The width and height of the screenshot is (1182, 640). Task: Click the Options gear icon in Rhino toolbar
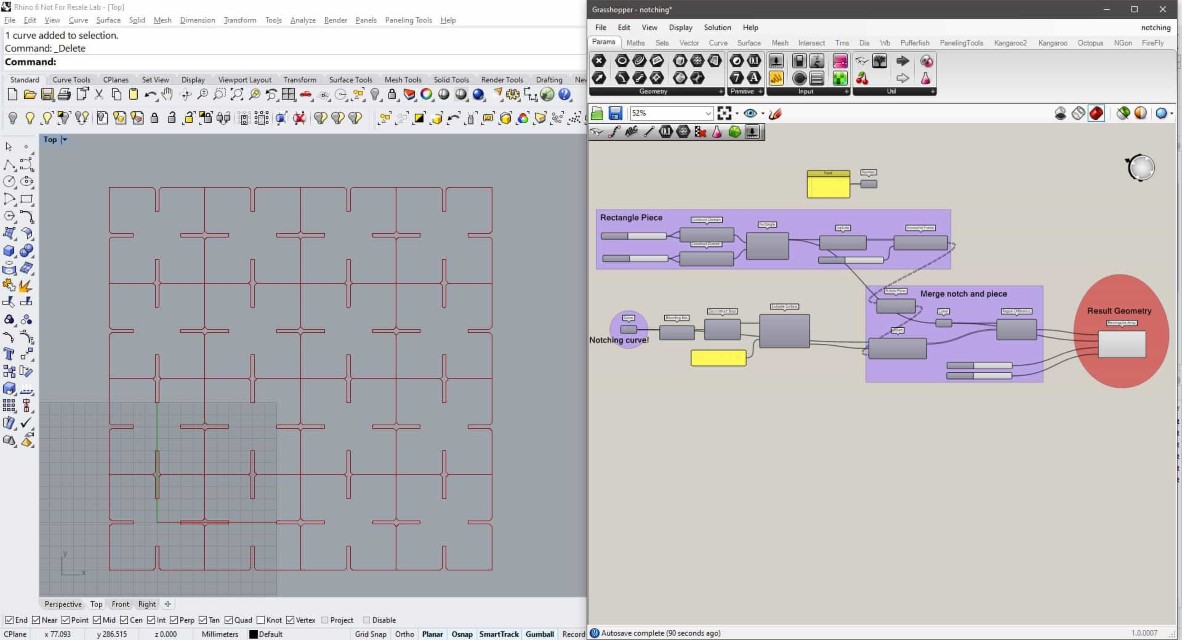(513, 94)
